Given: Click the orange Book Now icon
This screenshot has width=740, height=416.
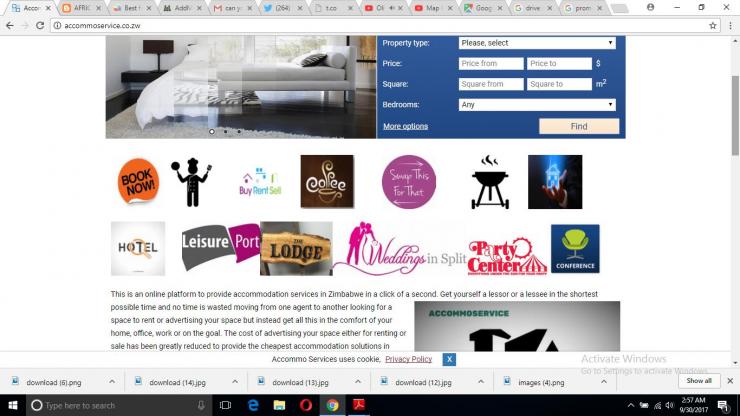Looking at the screenshot, I should 138,182.
